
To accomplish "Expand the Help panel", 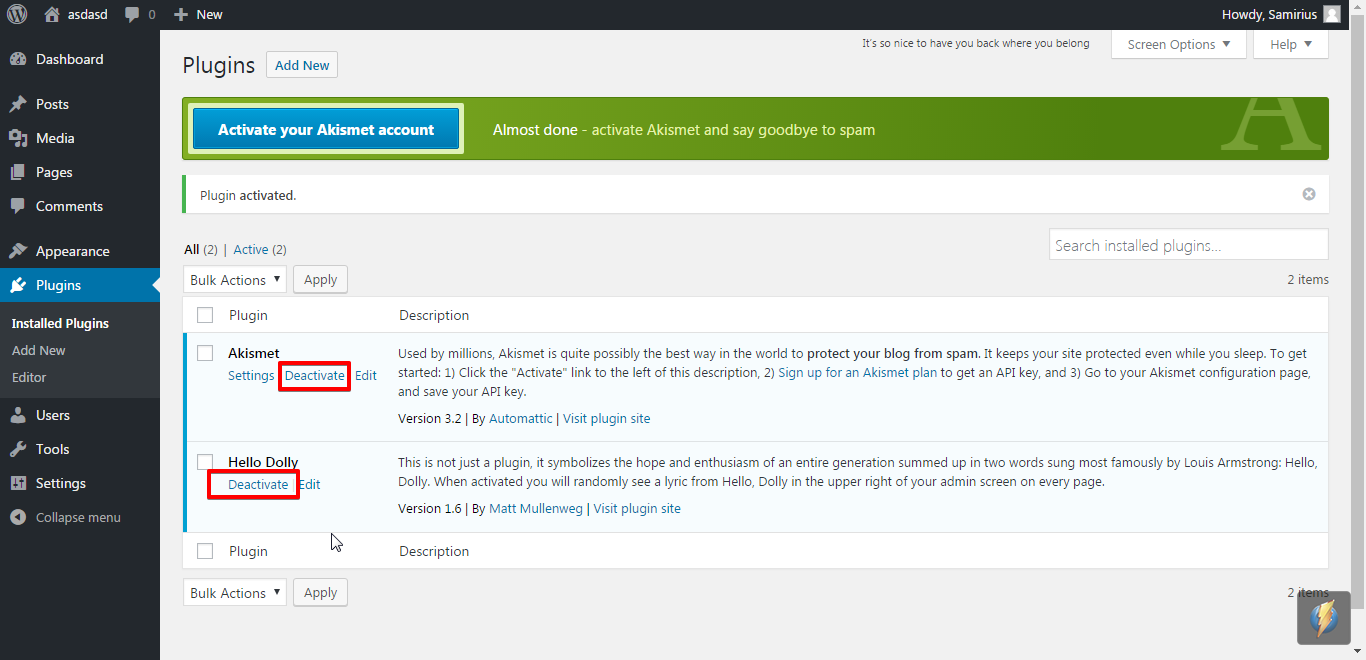I will 1291,44.
